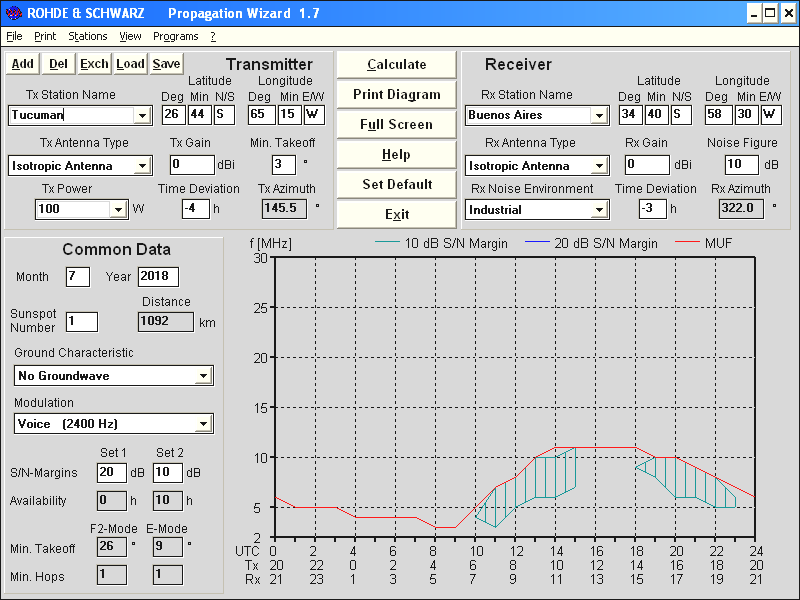Open the File menu

coord(14,36)
